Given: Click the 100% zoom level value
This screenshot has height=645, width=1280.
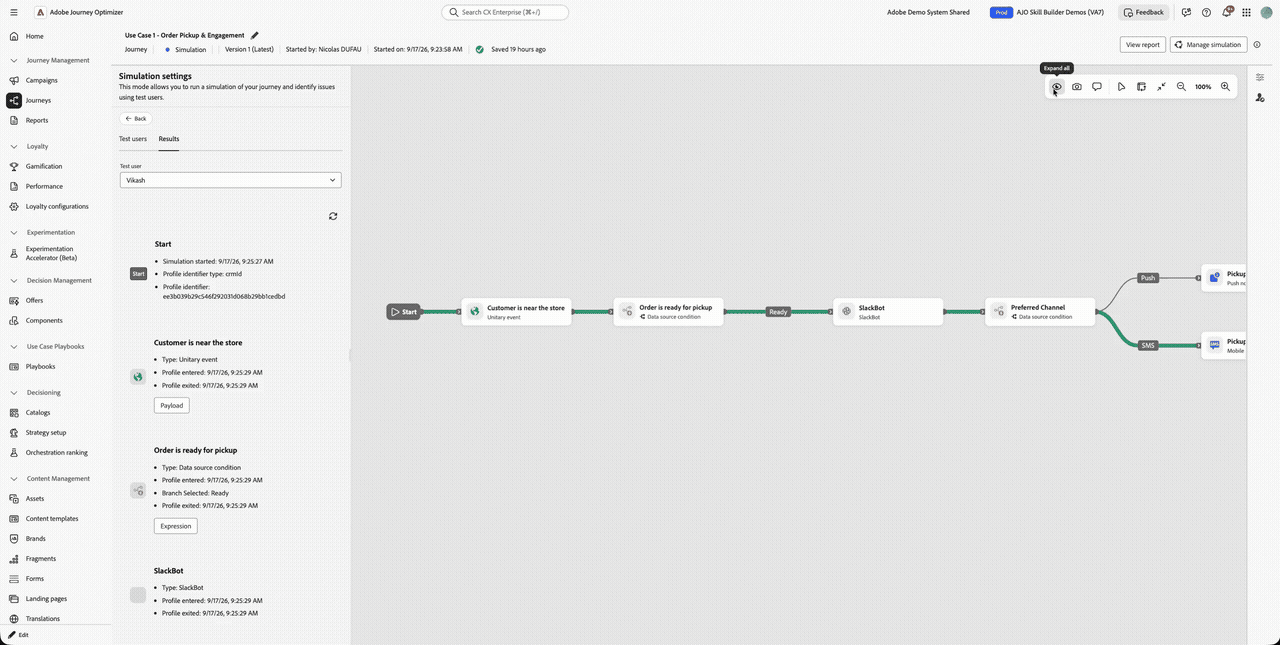Looking at the screenshot, I should (1203, 87).
